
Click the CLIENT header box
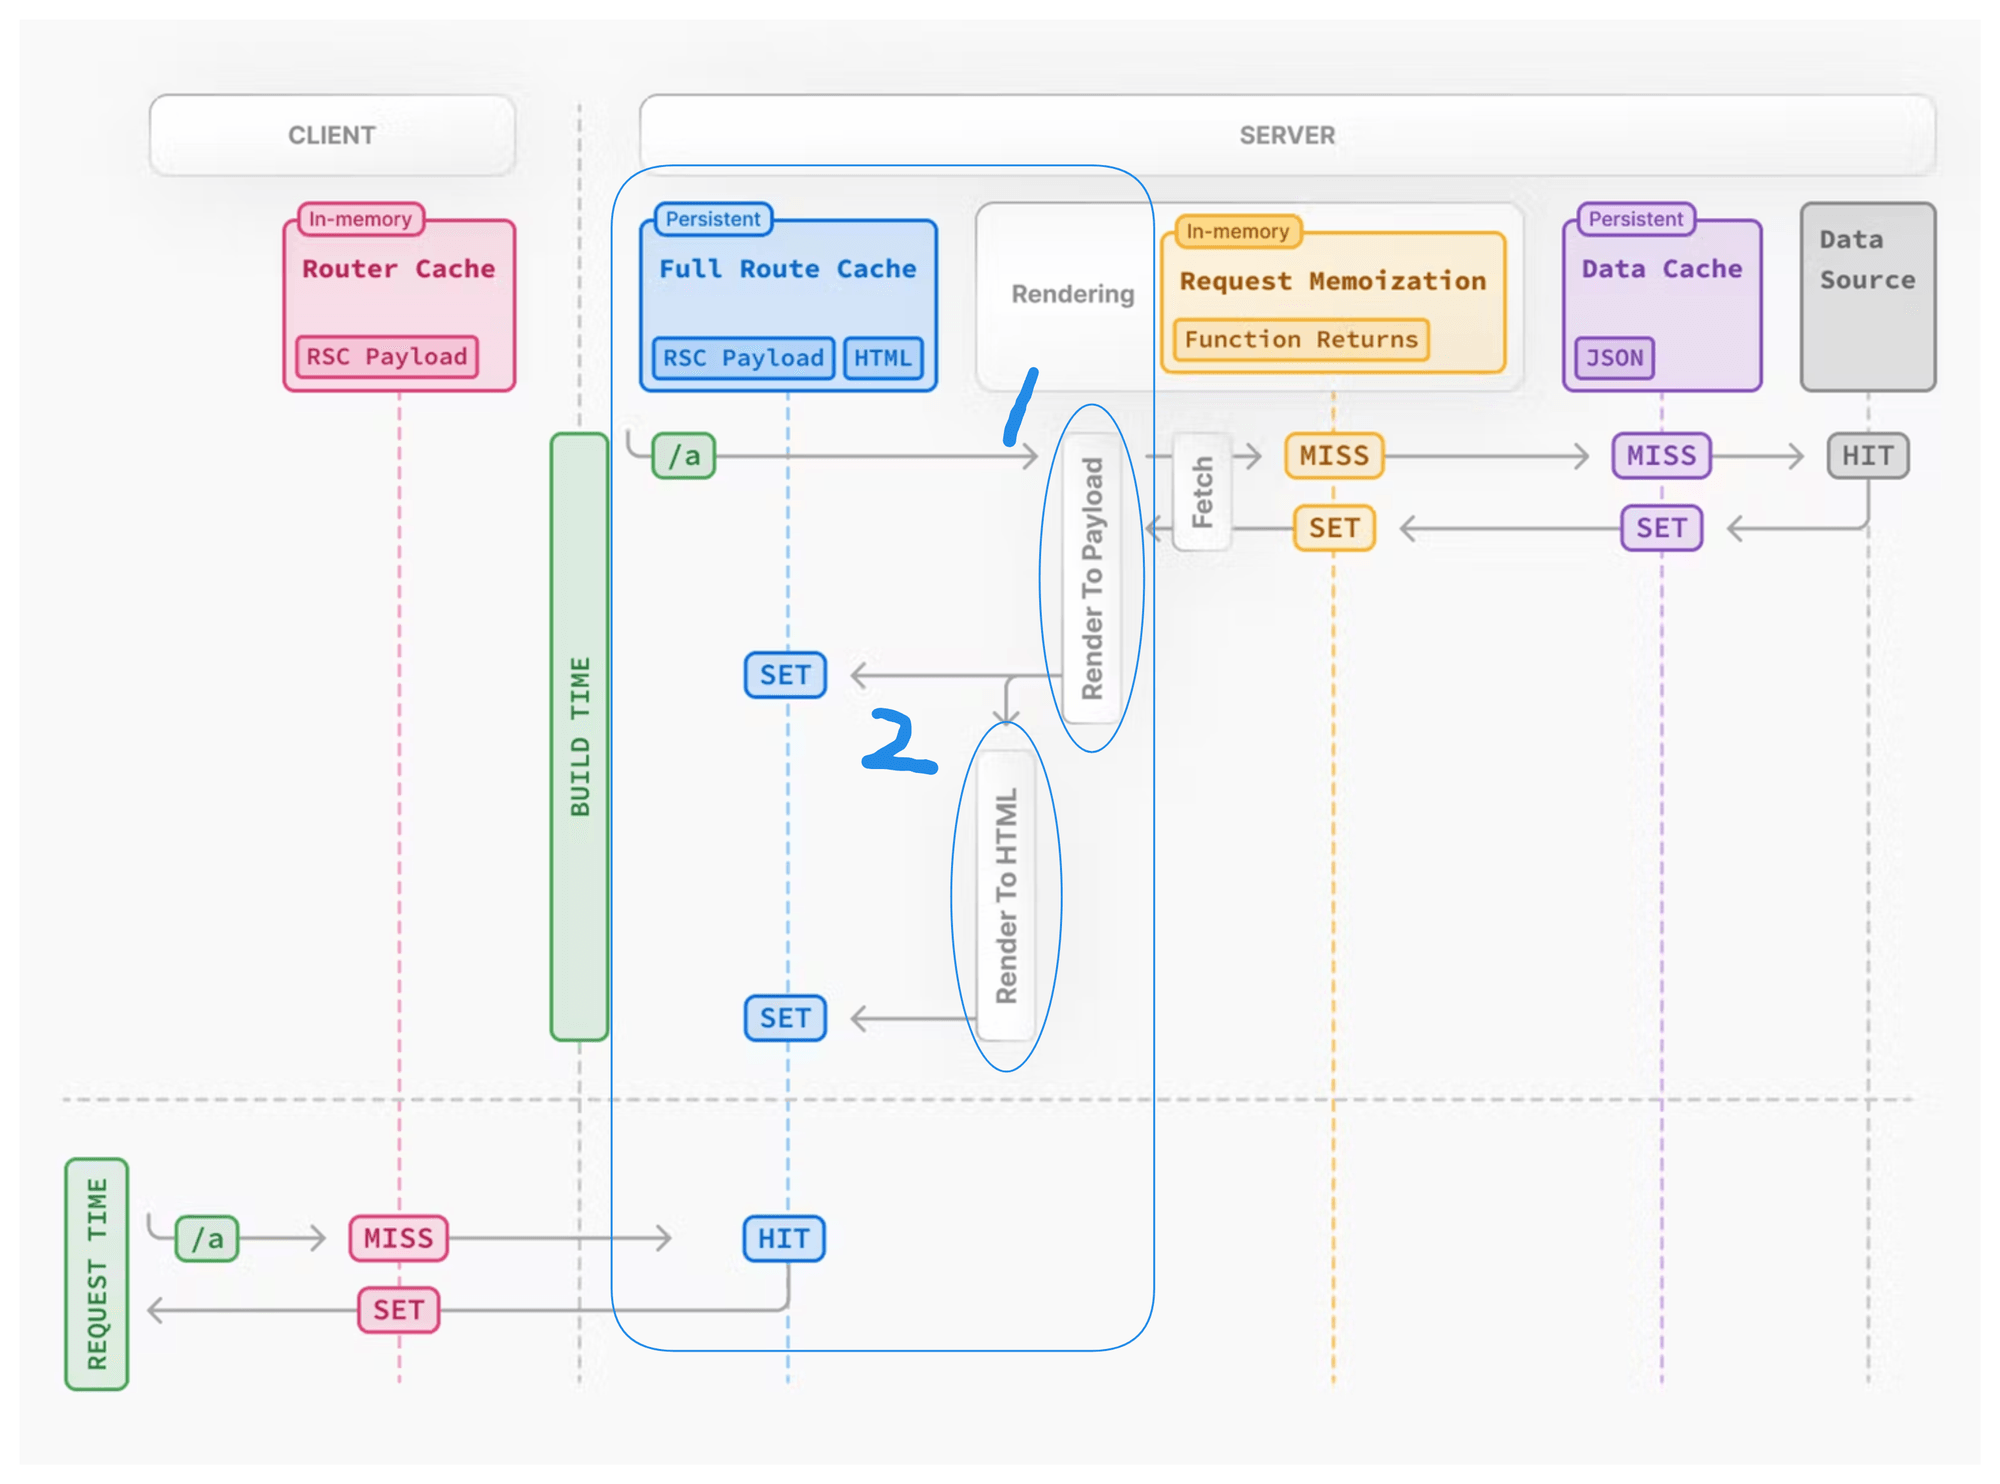(x=332, y=135)
